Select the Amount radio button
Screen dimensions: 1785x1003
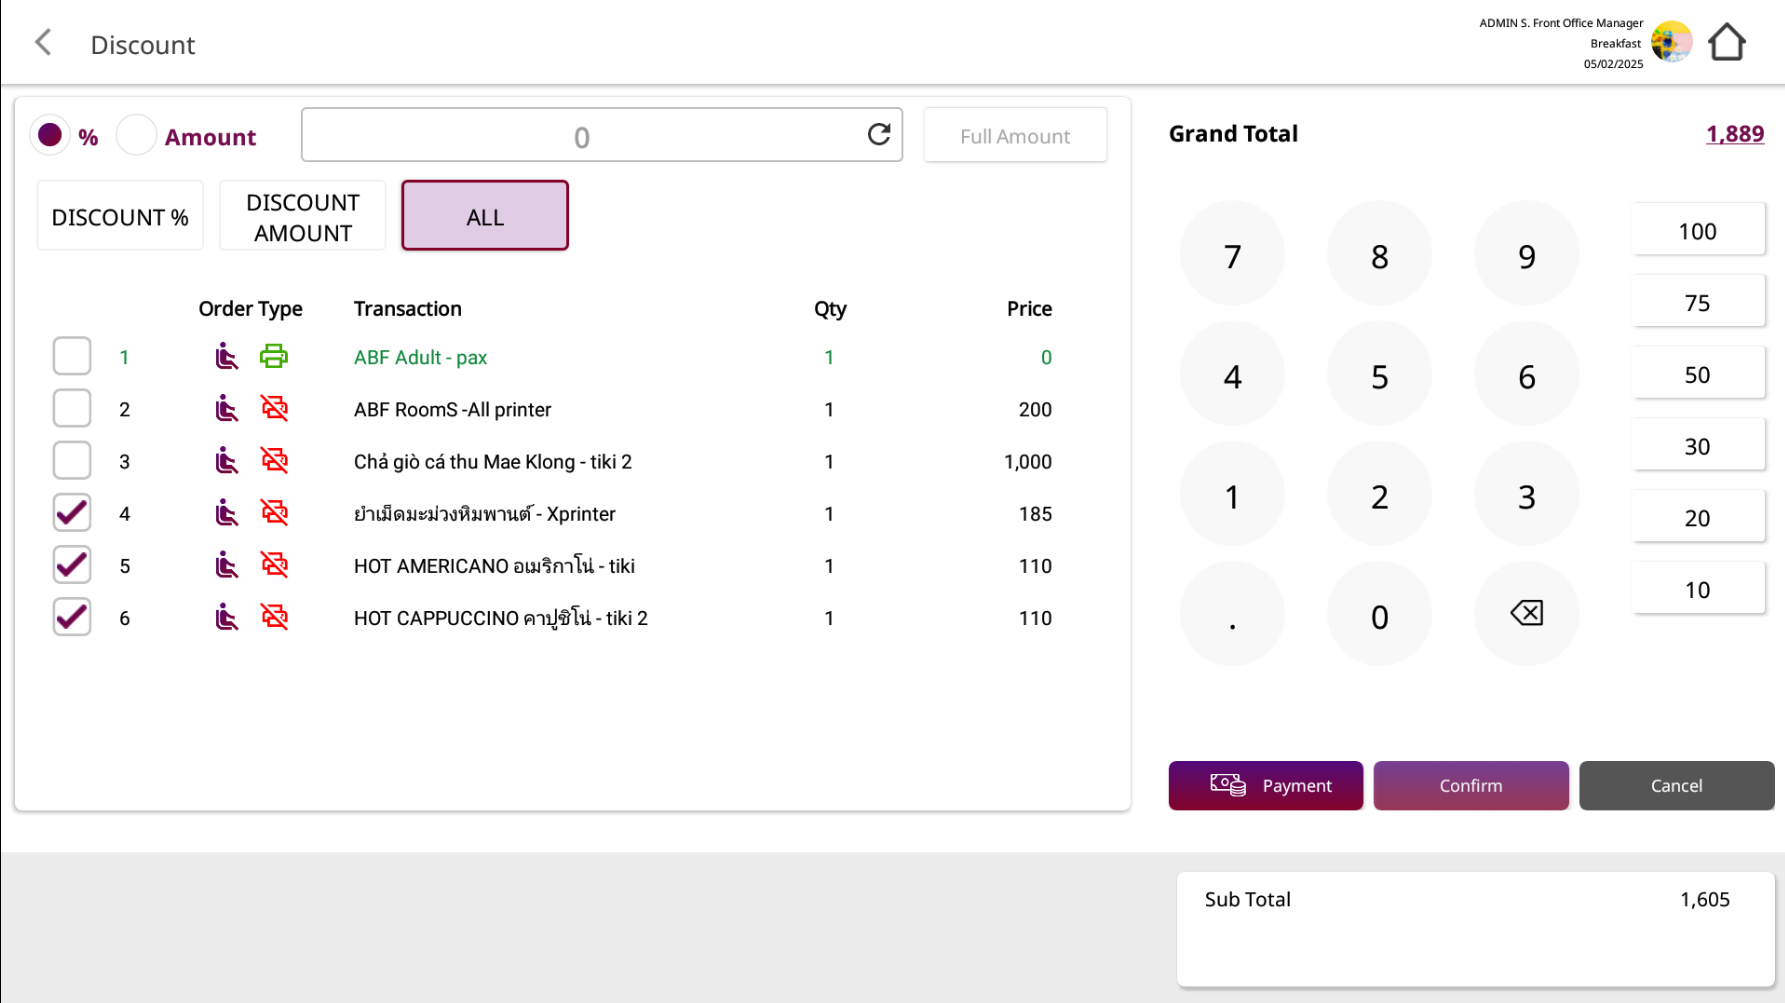pyautogui.click(x=137, y=135)
